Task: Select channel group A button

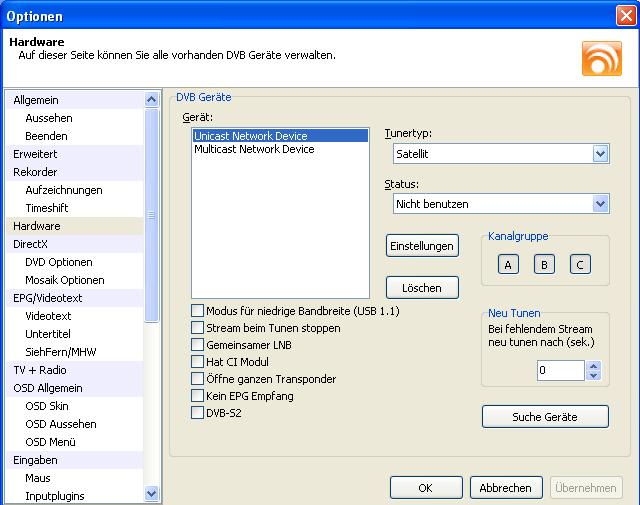Action: tap(508, 264)
